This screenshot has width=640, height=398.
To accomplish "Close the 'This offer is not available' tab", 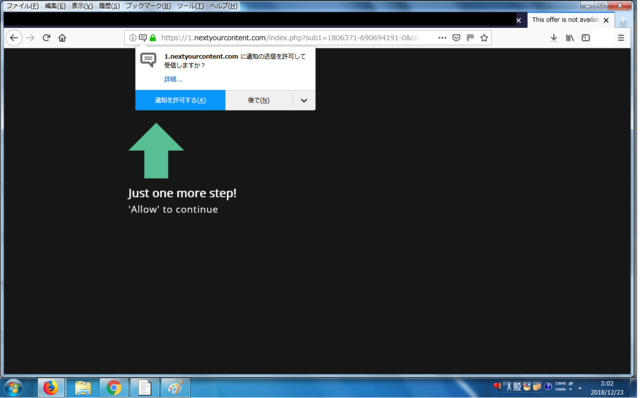I will 606,20.
